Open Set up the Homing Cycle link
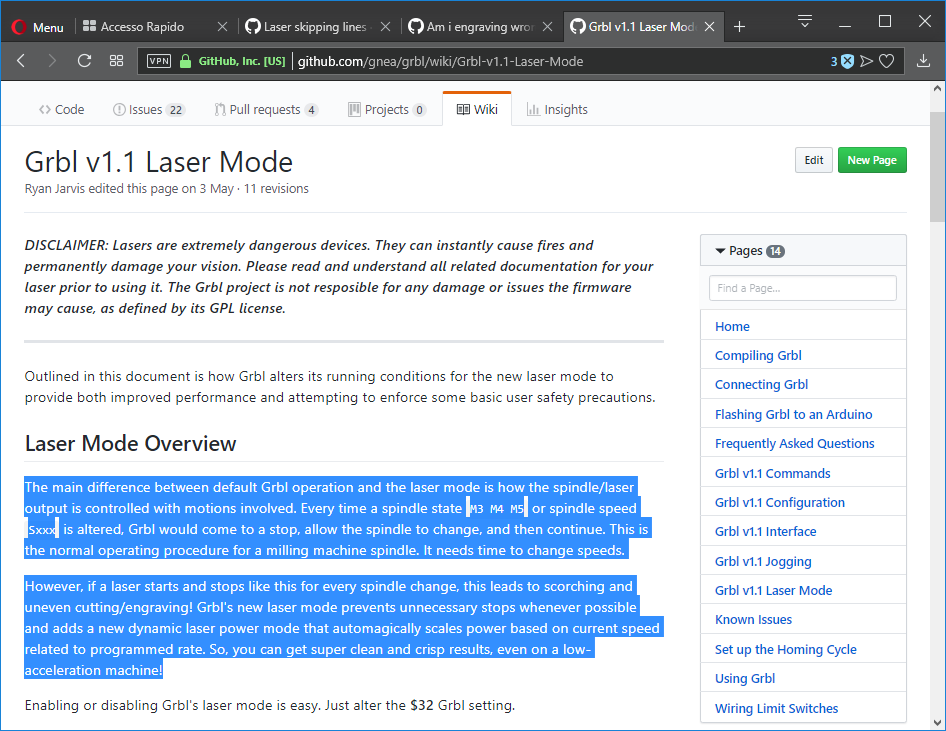946x731 pixels. [786, 650]
